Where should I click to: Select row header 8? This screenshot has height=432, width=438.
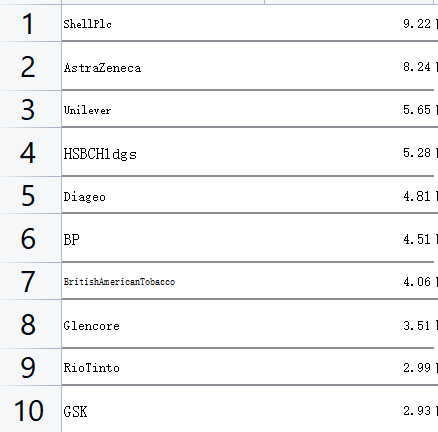31,324
